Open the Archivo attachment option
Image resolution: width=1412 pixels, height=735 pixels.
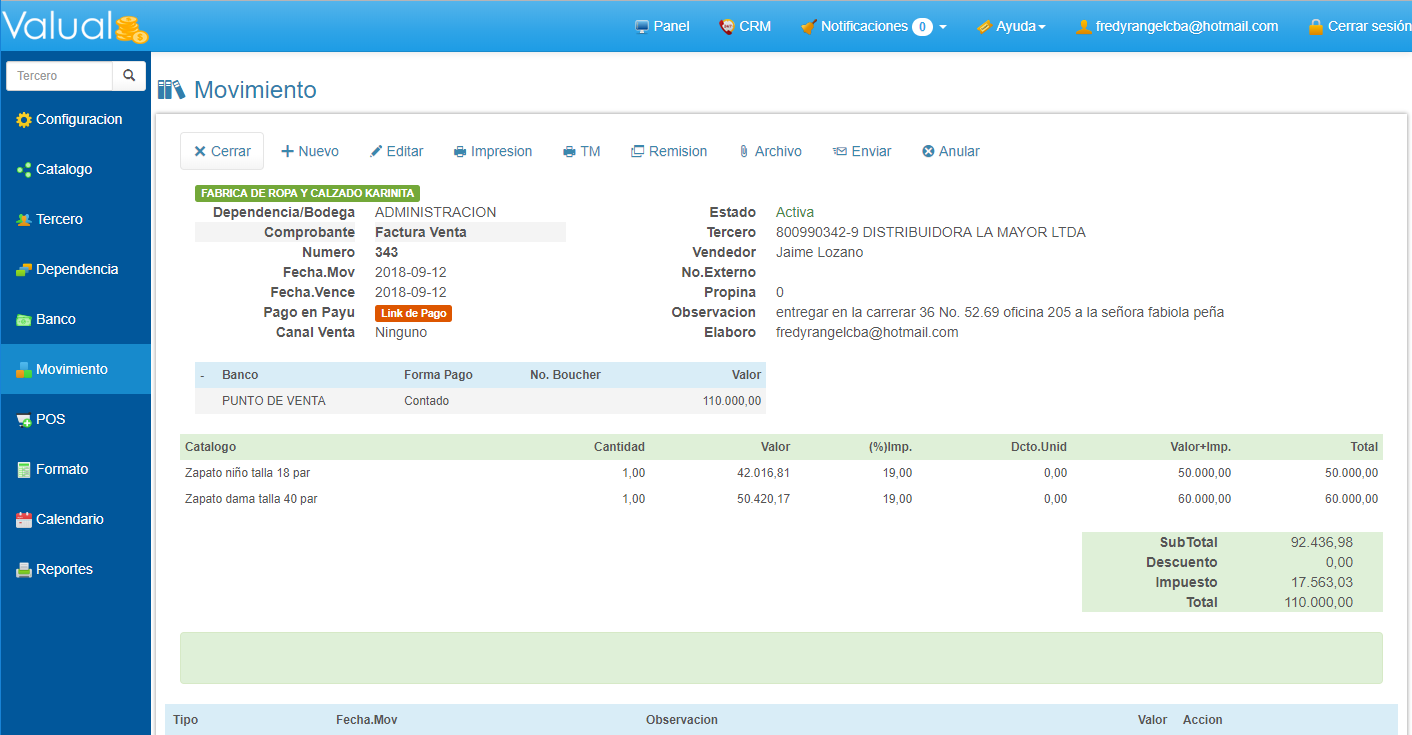(769, 151)
